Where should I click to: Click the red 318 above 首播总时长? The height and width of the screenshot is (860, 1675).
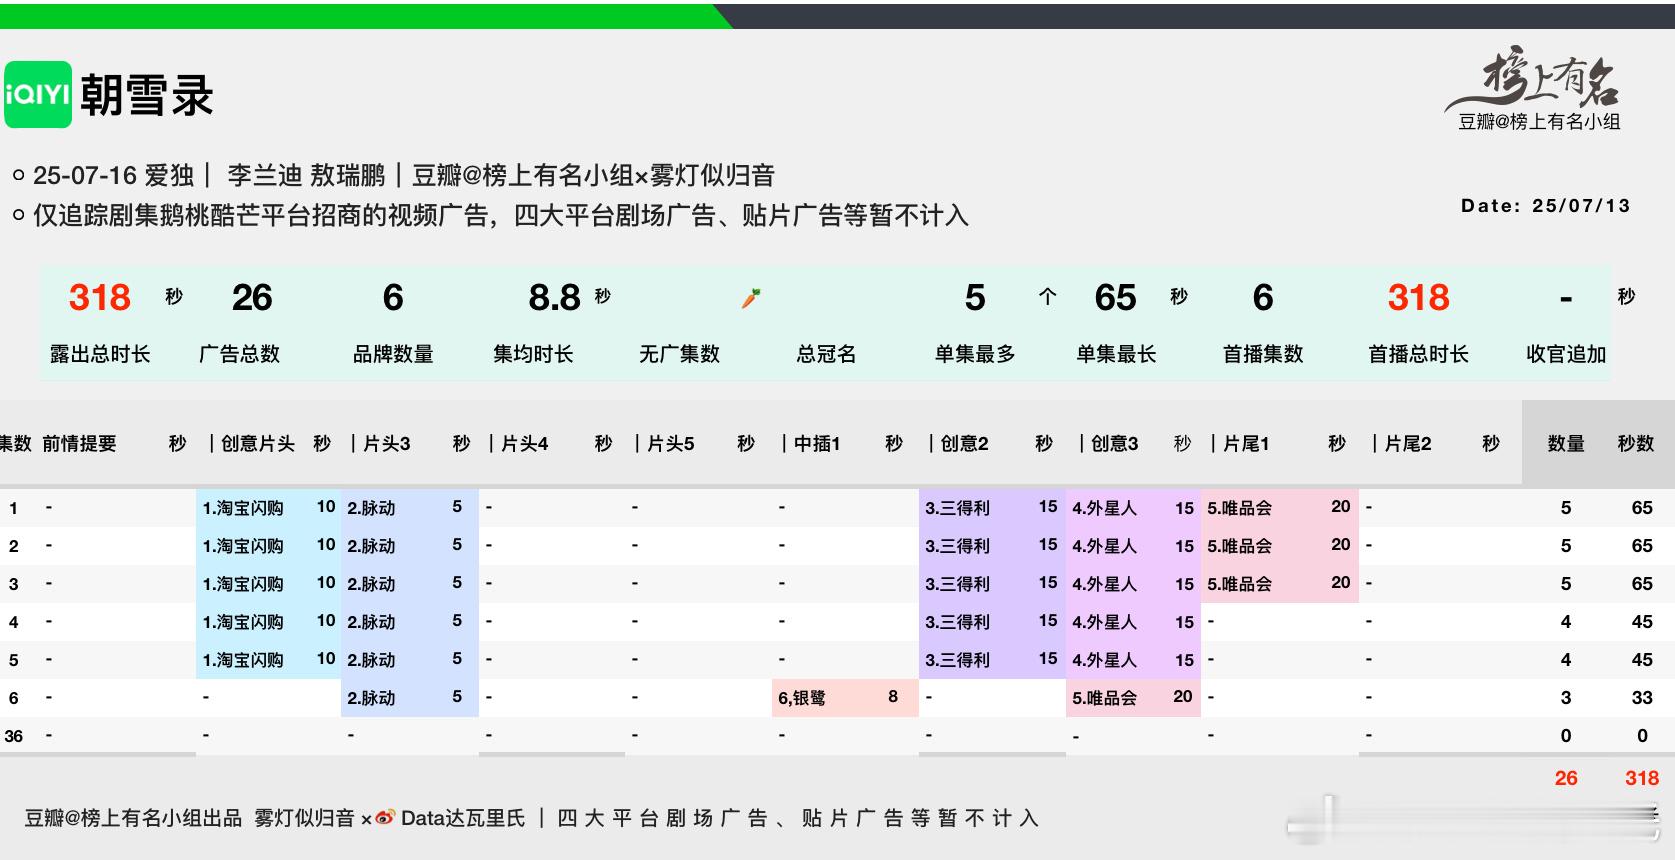1419,297
